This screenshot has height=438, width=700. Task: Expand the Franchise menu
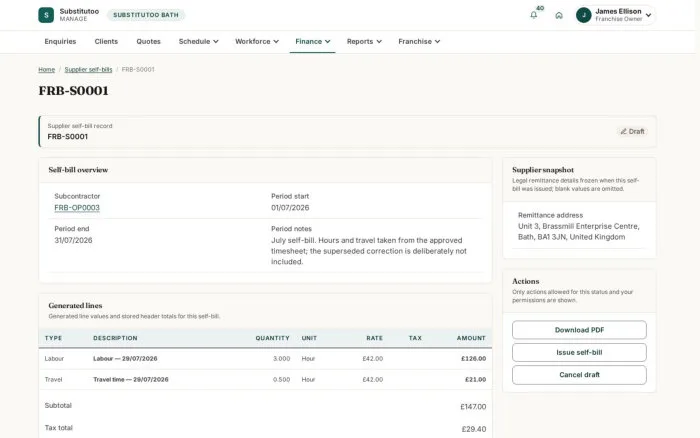point(419,42)
